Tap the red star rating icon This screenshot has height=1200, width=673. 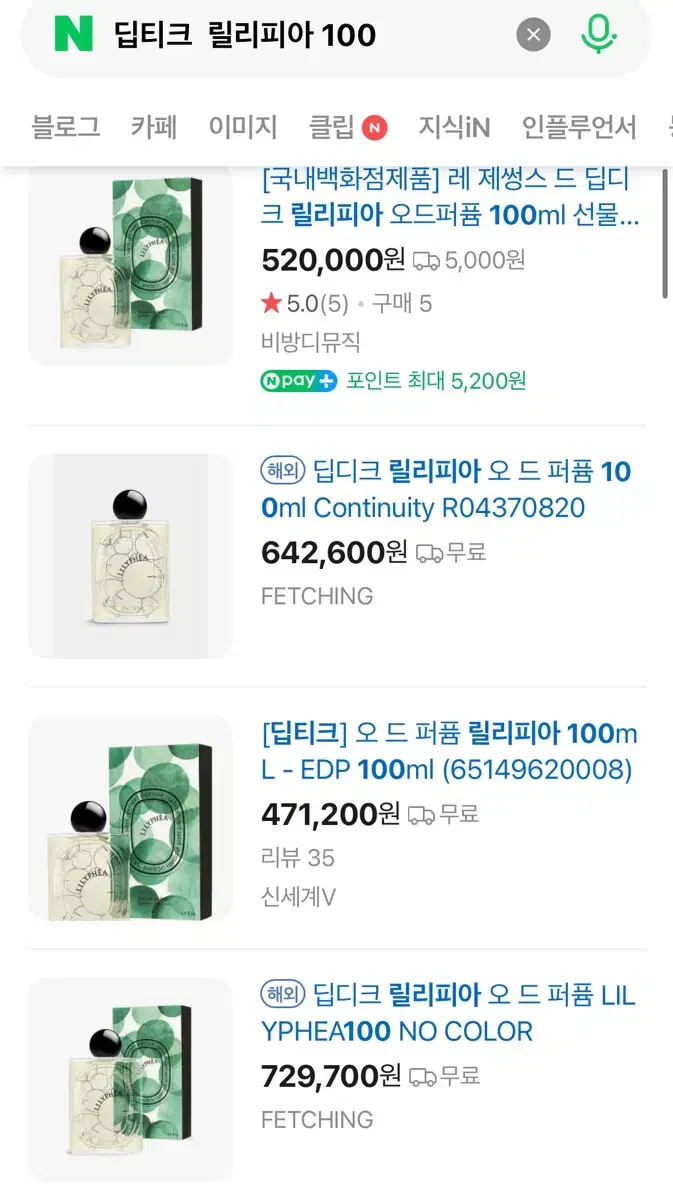coord(270,303)
